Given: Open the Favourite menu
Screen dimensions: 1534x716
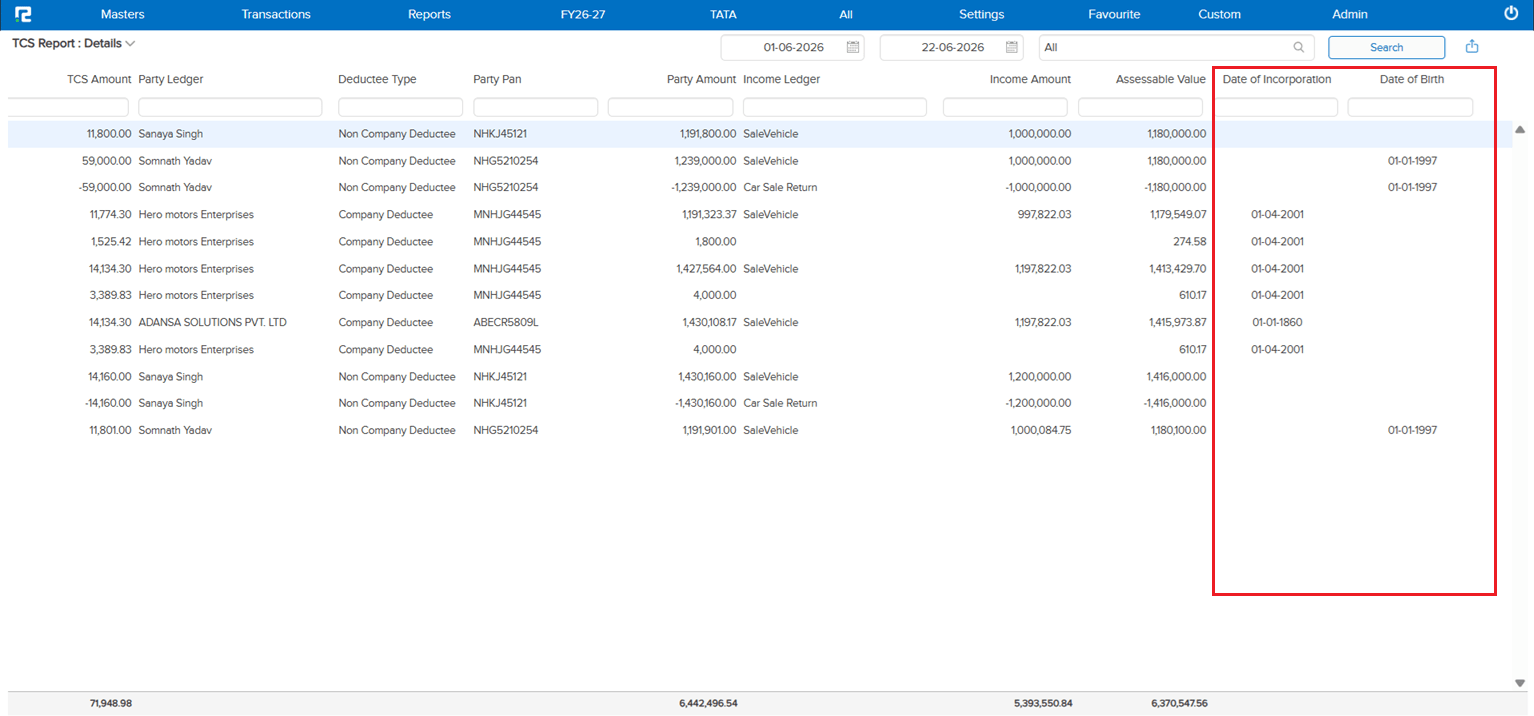Looking at the screenshot, I should [x=1114, y=14].
